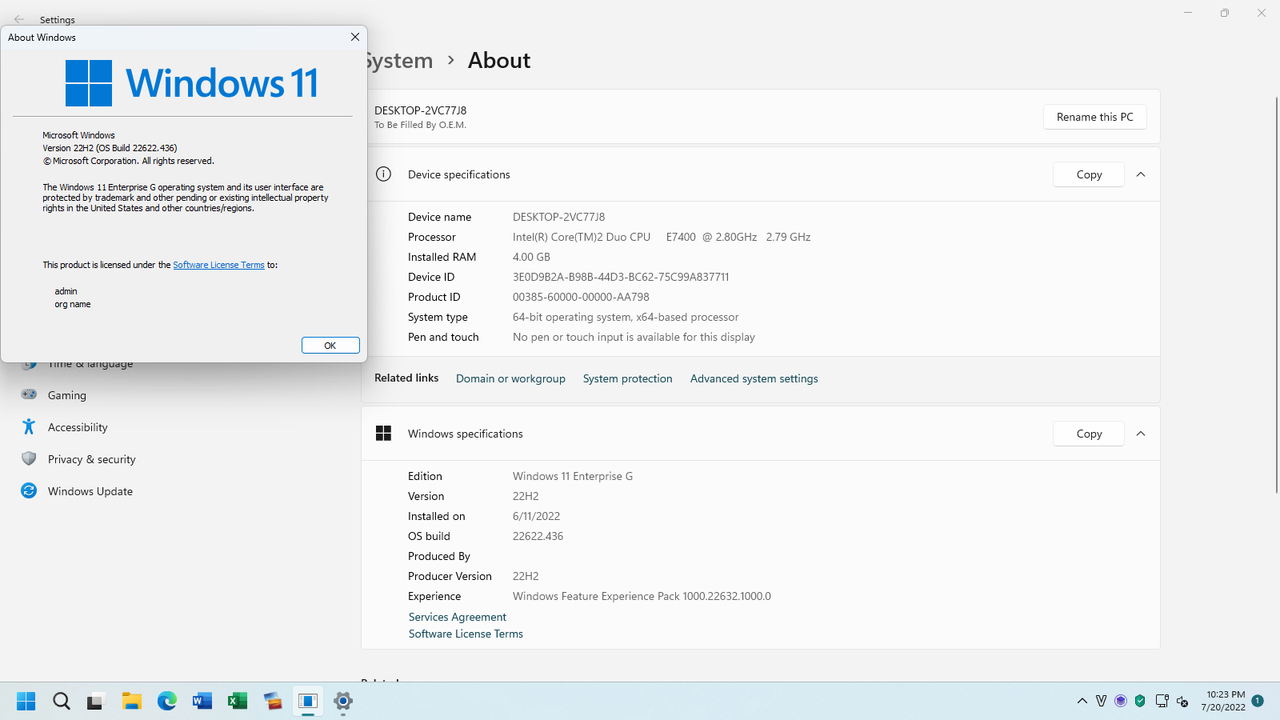
Task: Click the Gaming controller icon
Action: click(29, 395)
